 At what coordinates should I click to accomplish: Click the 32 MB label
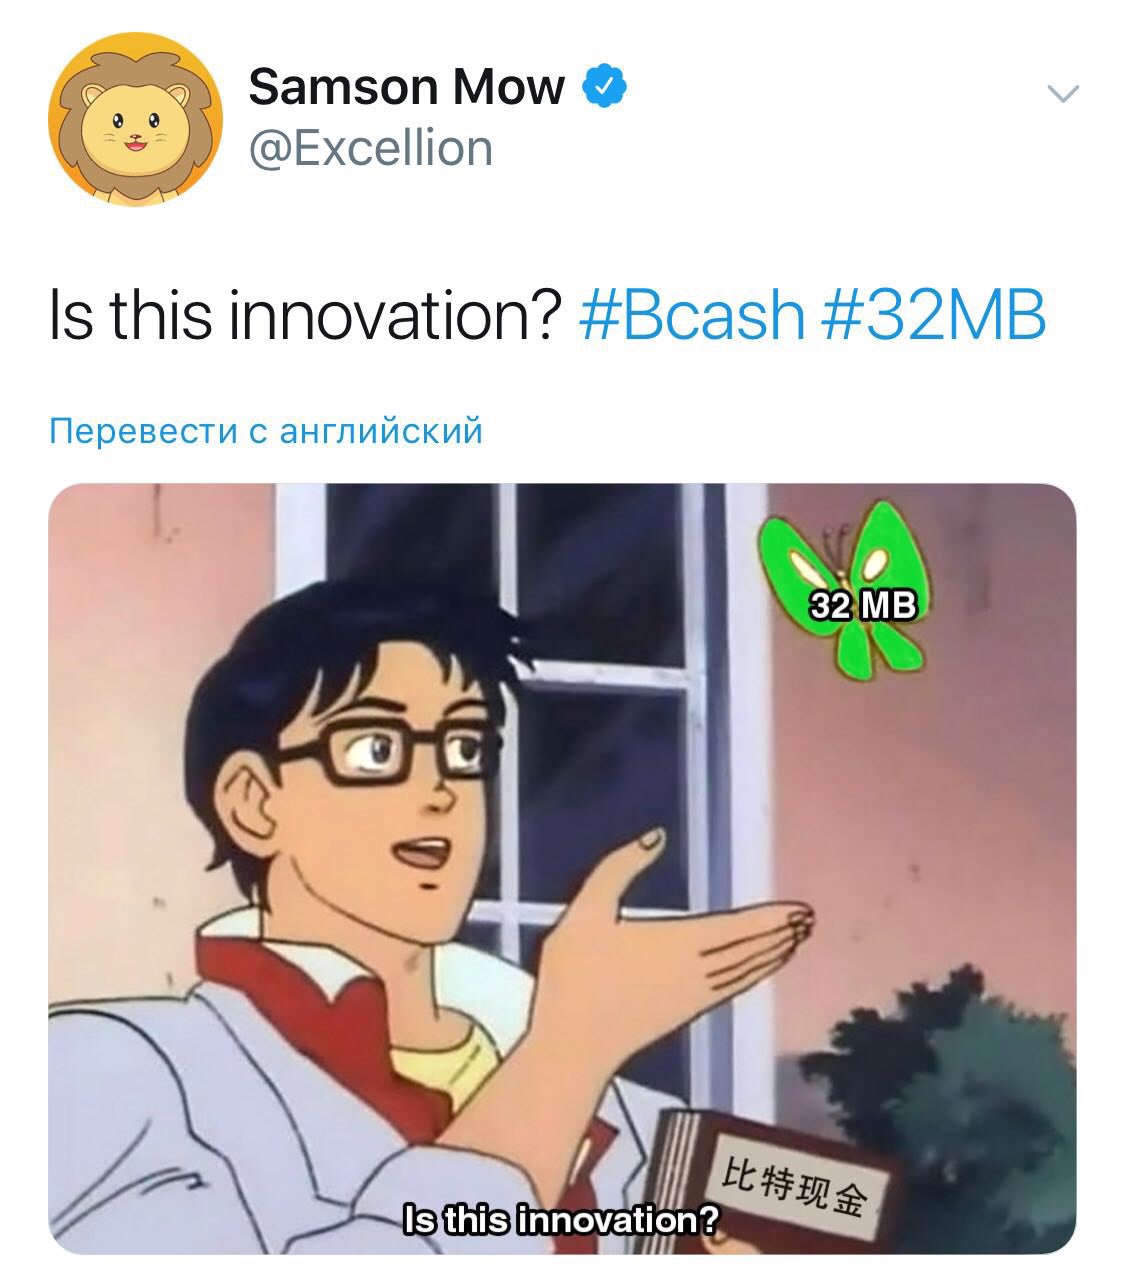862,604
